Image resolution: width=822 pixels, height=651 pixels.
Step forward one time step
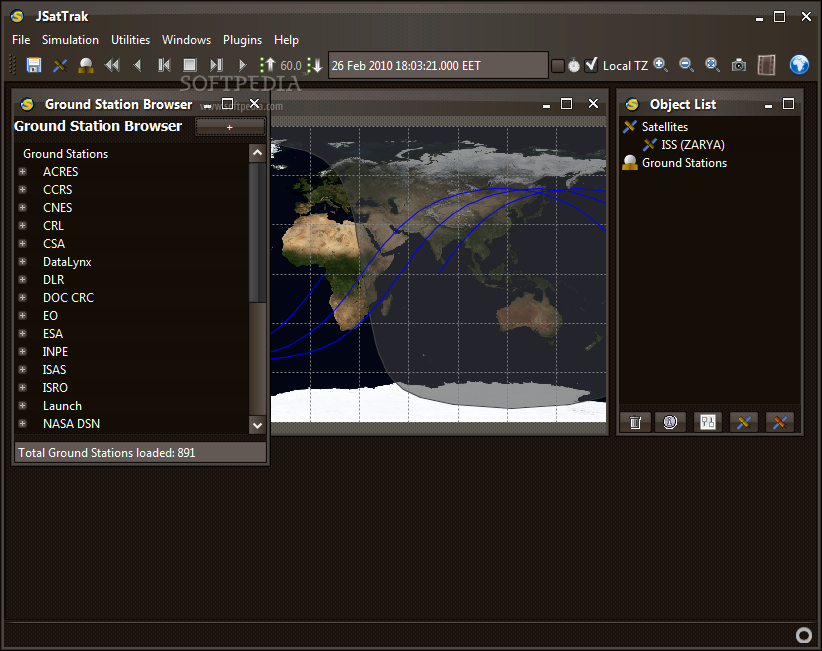click(216, 65)
